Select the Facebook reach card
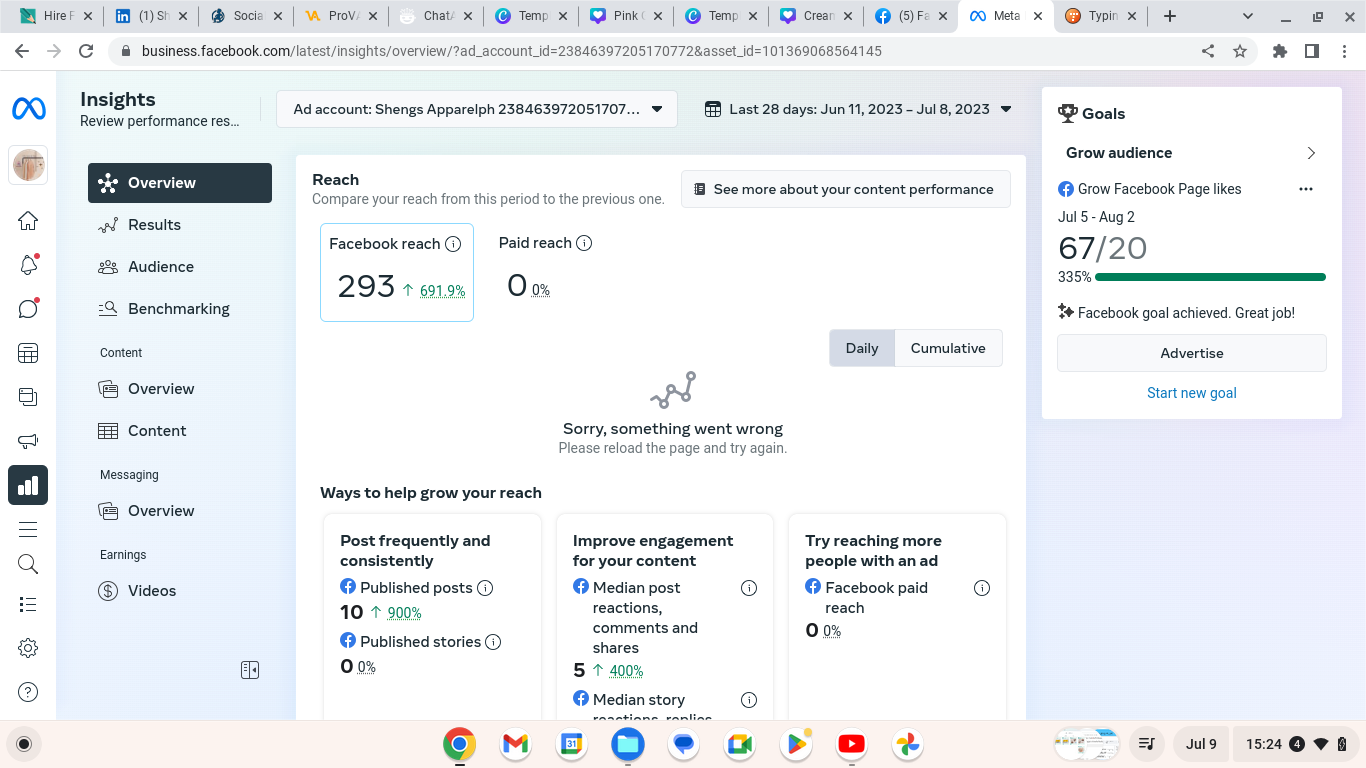Viewport: 1366px width, 768px height. click(x=397, y=272)
